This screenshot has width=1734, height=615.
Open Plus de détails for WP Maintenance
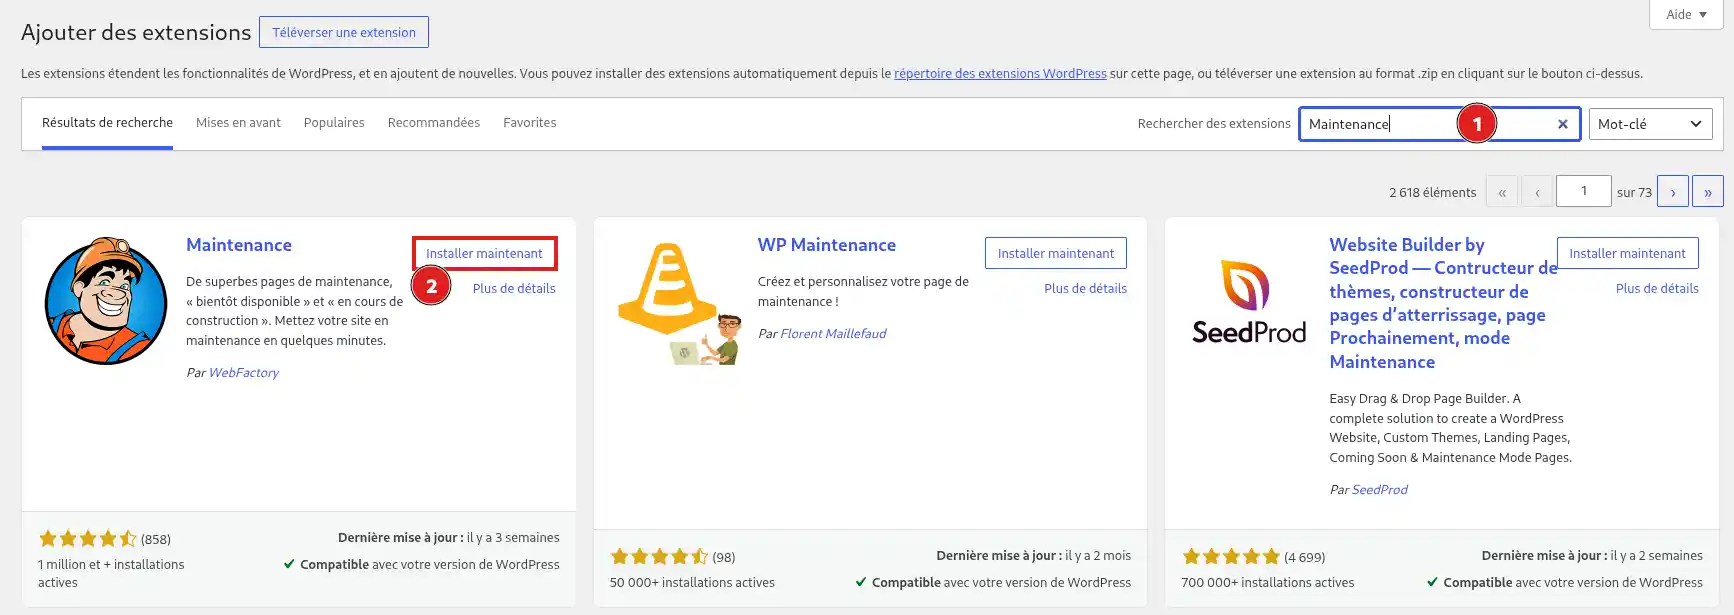[1085, 288]
